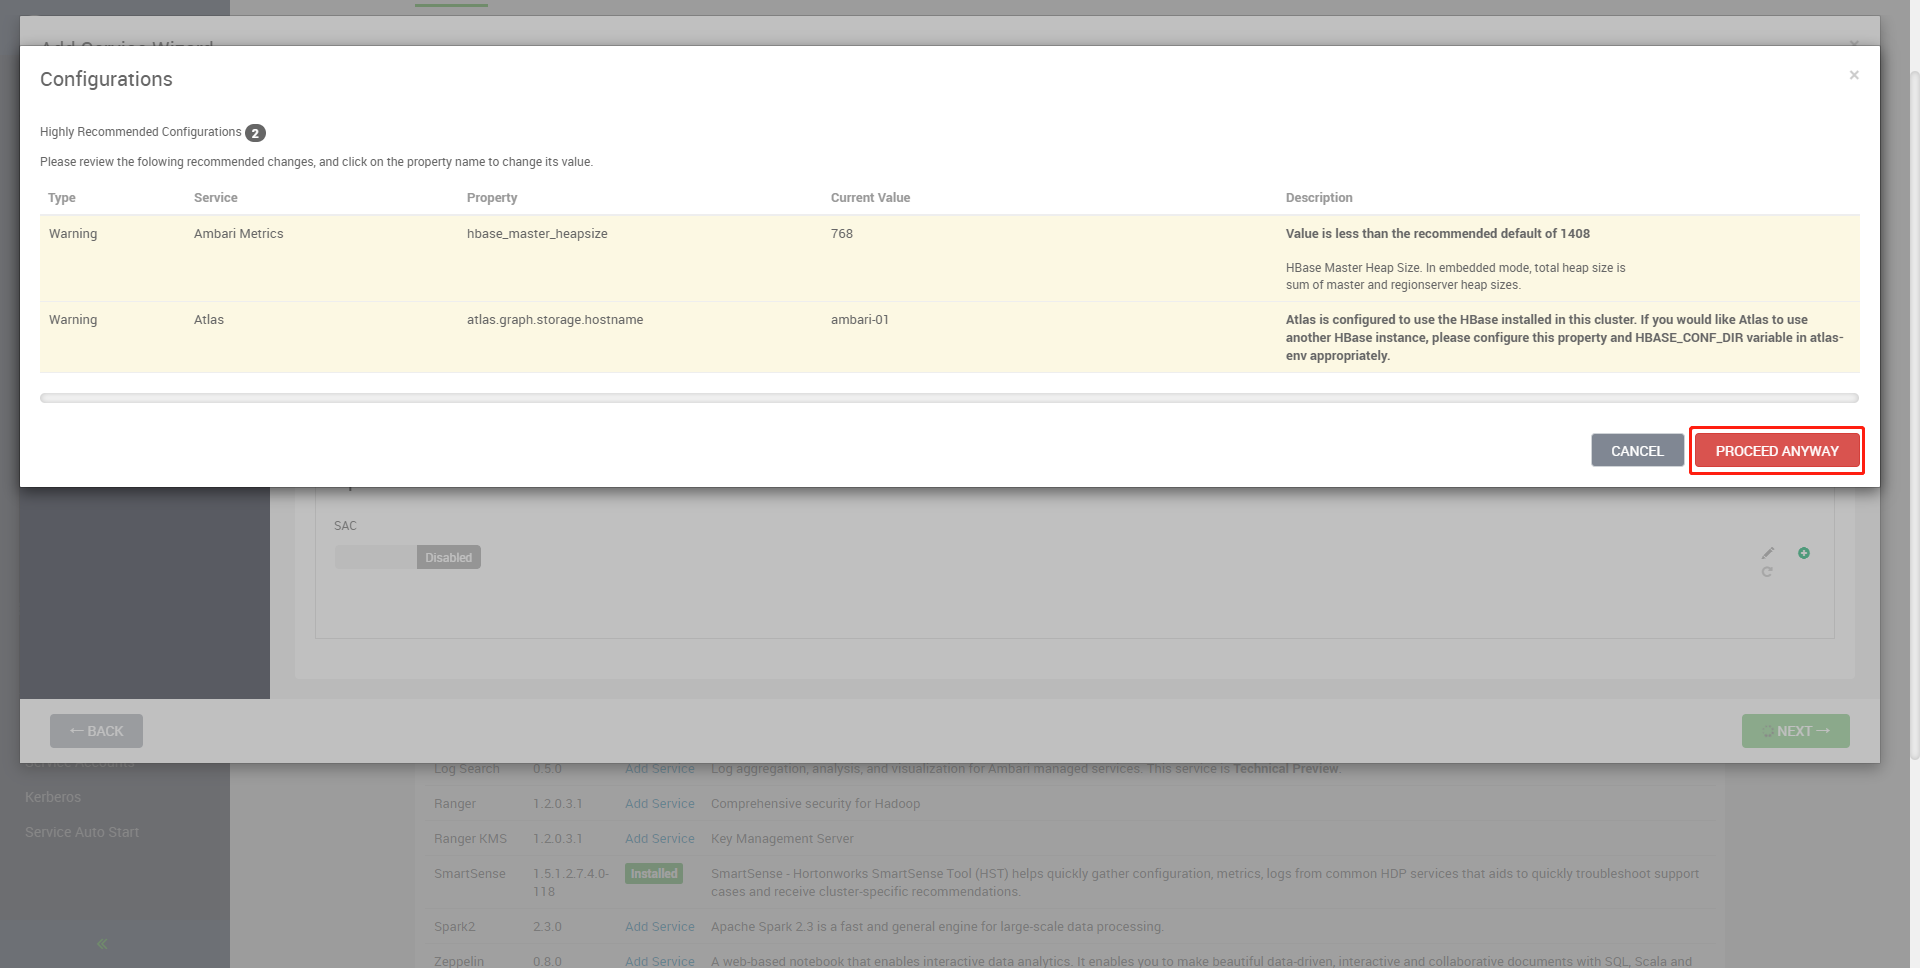The width and height of the screenshot is (1920, 968).
Task: Click the Type column header
Action: [x=62, y=198]
